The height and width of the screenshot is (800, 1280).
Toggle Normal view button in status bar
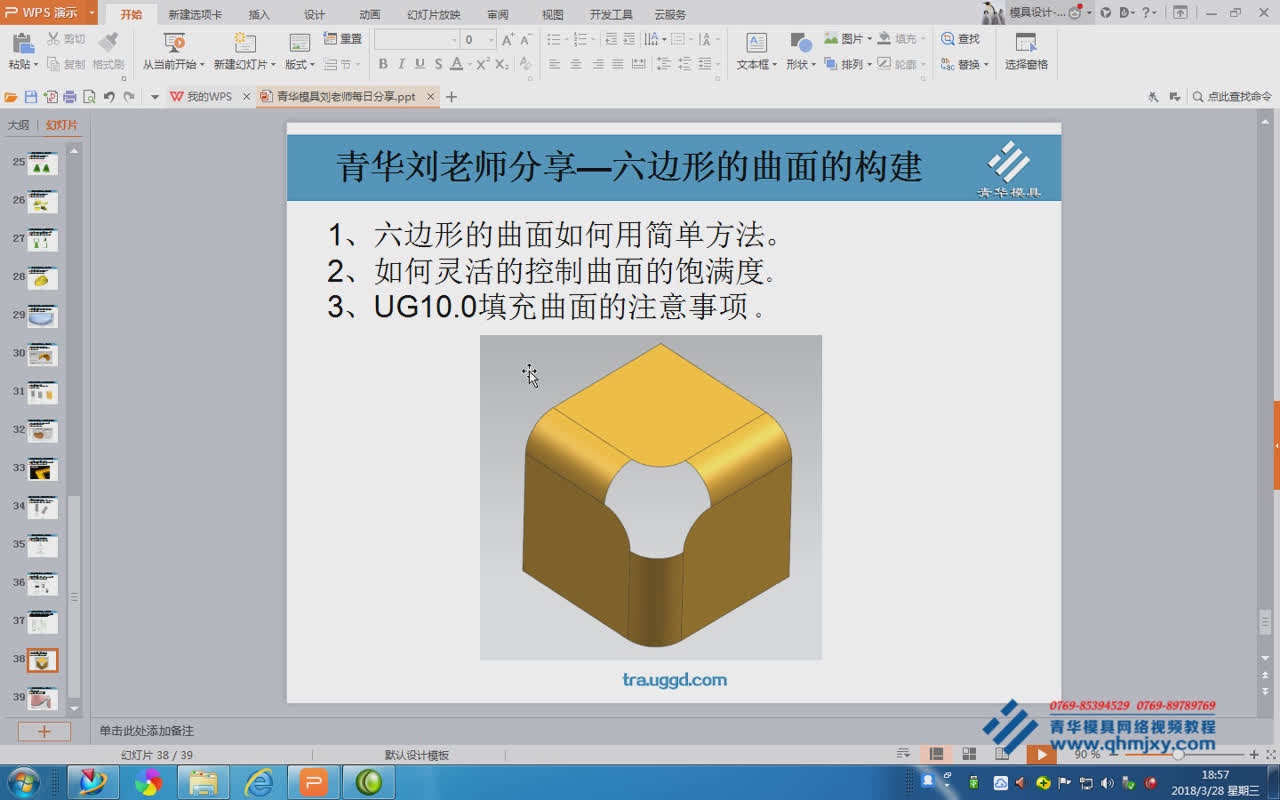click(937, 754)
